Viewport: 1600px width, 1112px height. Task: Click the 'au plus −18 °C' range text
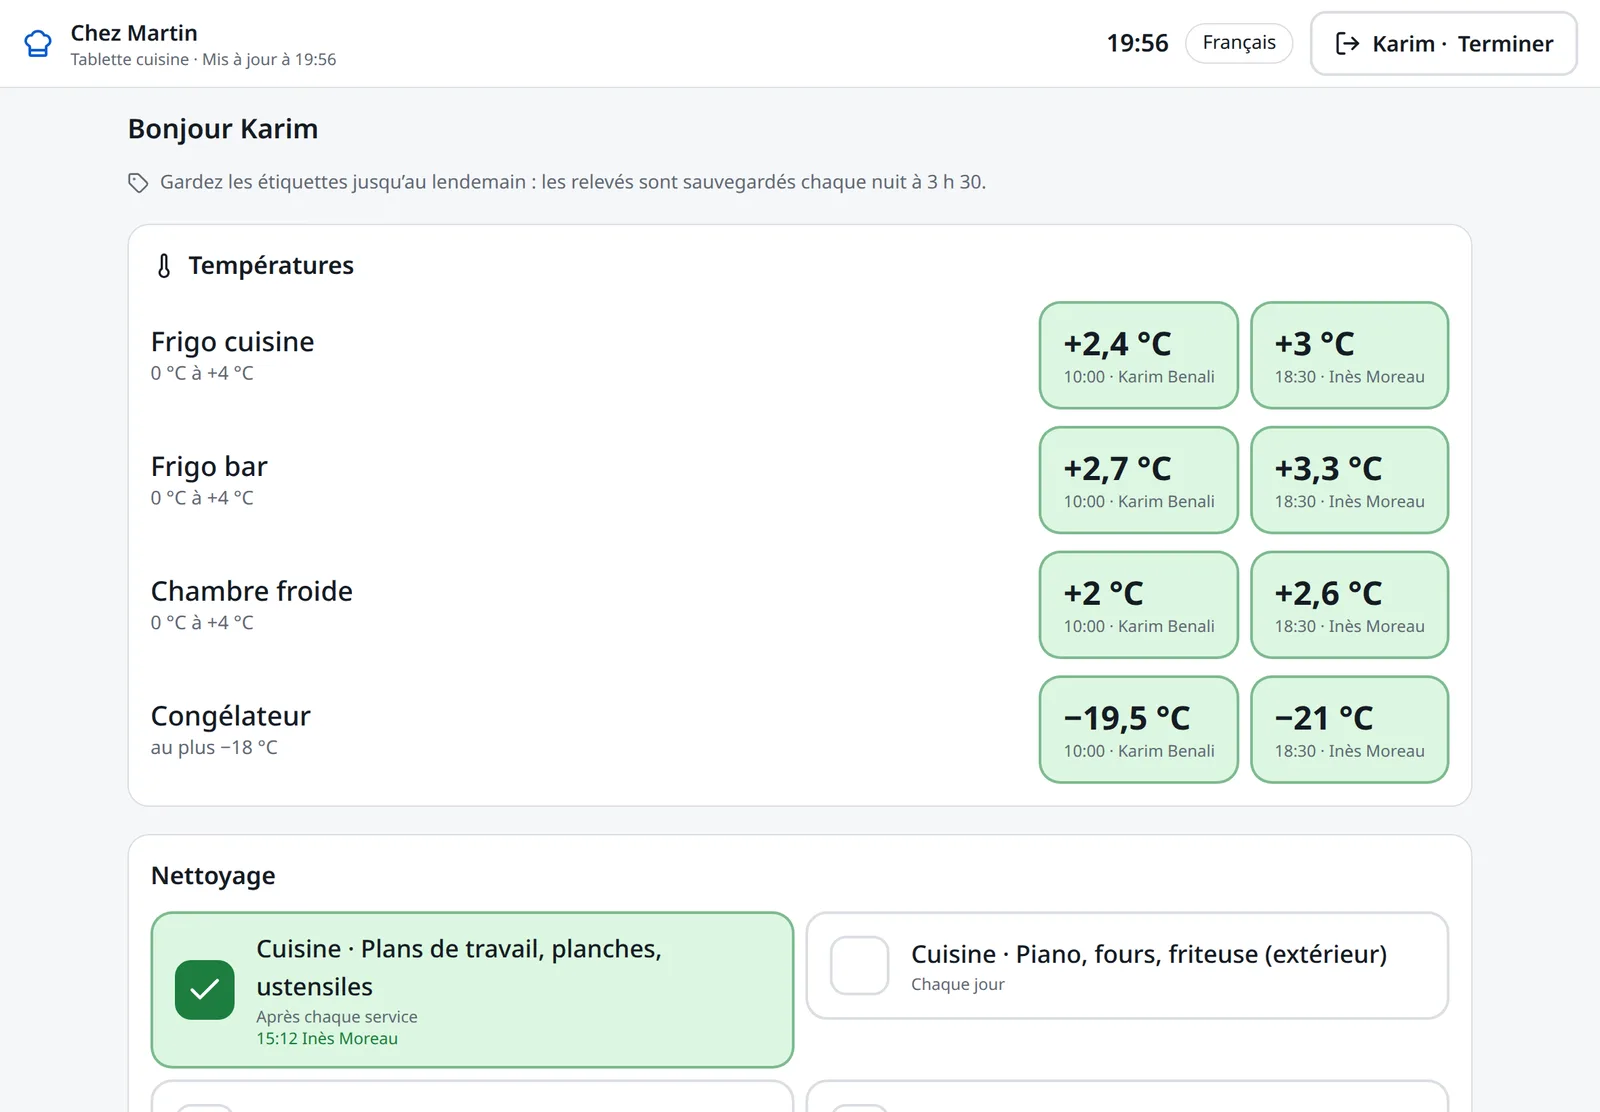[214, 747]
